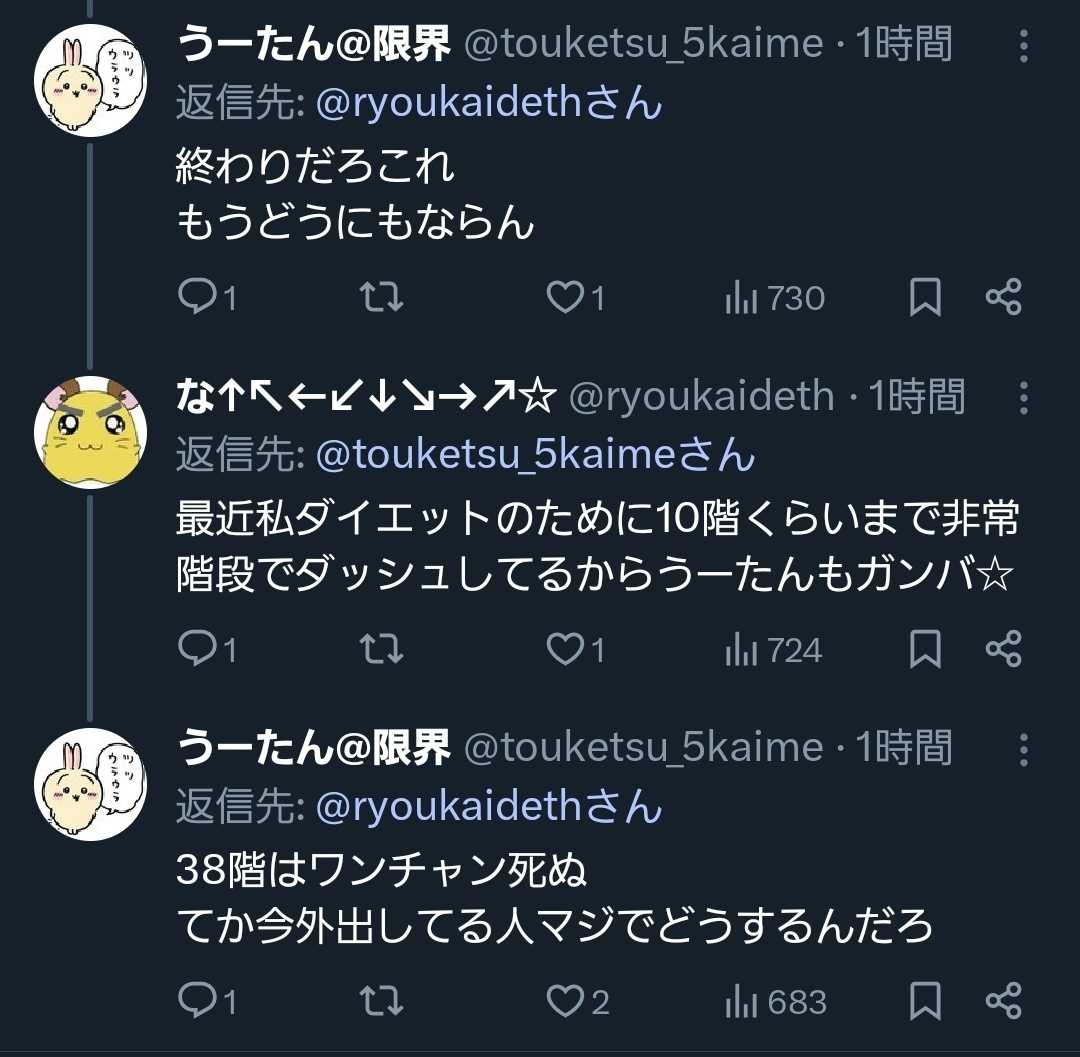This screenshot has height=1057, width=1080.
Task: Share the tweet about 38階
Action: [1003, 1001]
